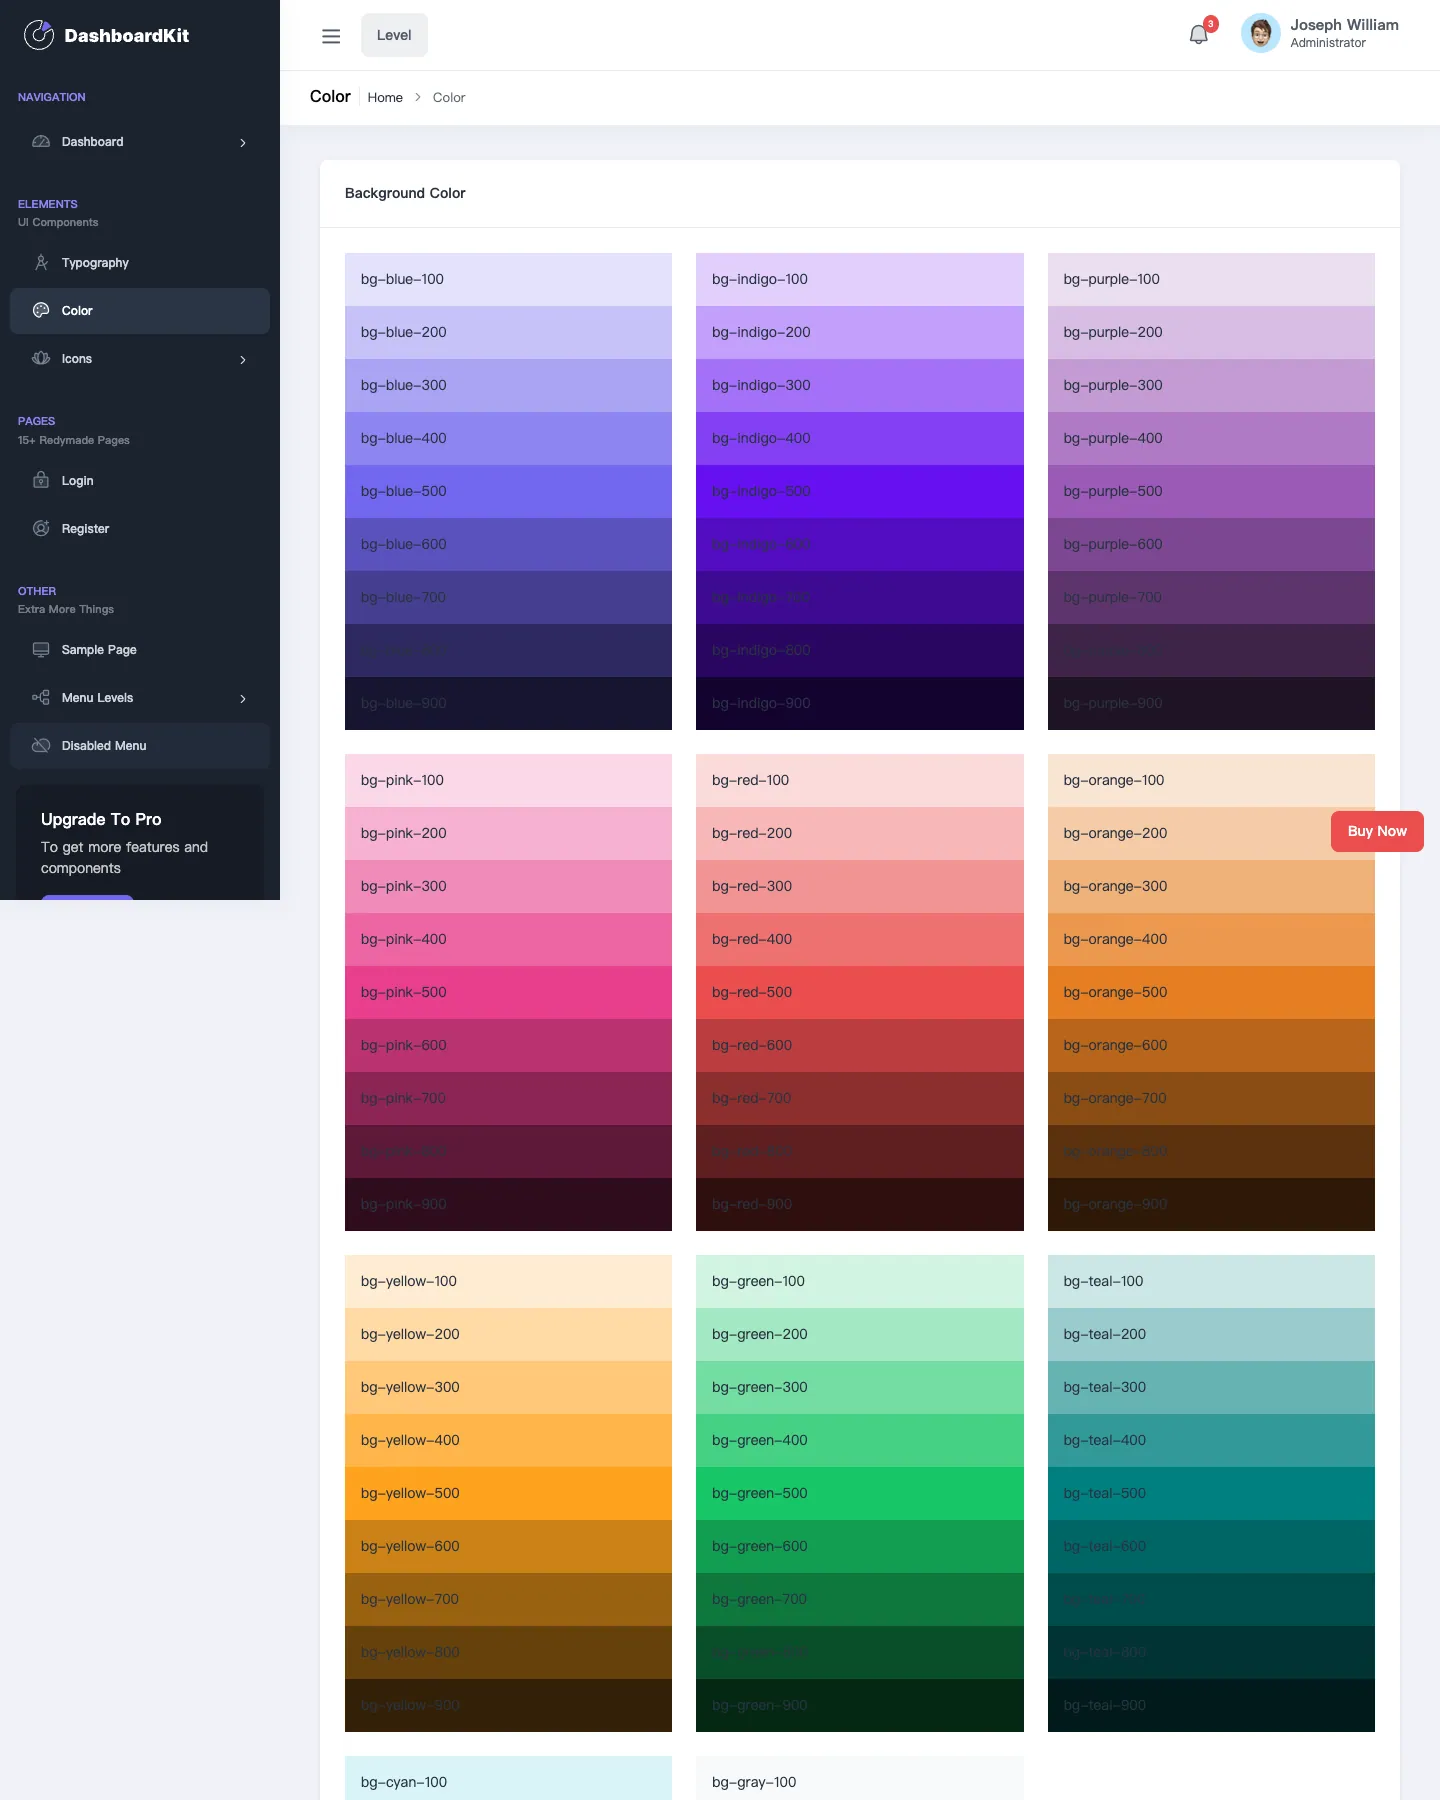
Task: Select the bg-green-500 swatch
Action: point(860,1493)
